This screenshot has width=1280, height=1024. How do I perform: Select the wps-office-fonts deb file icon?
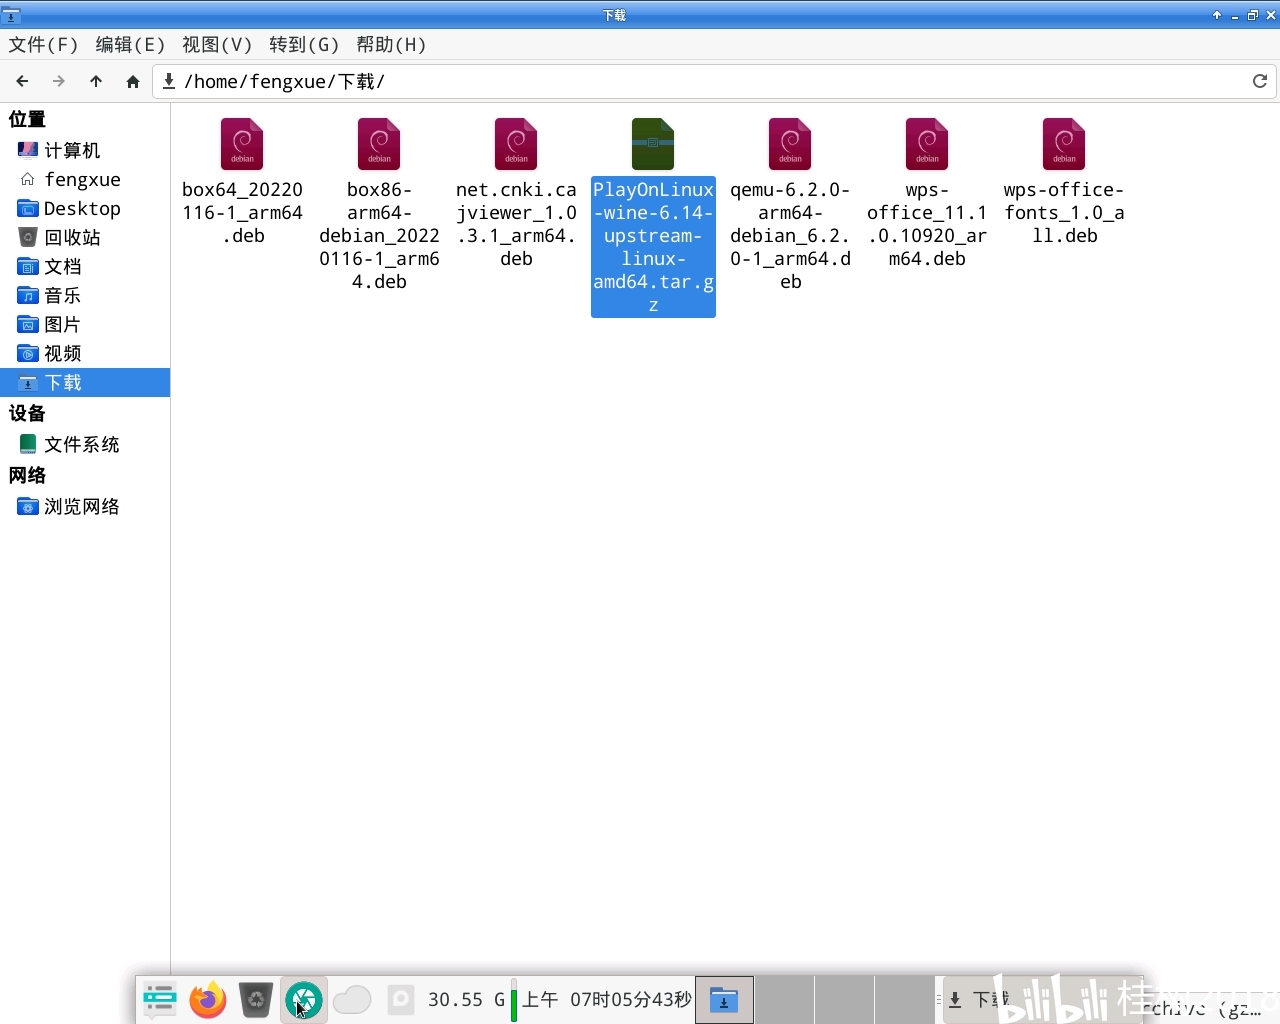point(1064,144)
